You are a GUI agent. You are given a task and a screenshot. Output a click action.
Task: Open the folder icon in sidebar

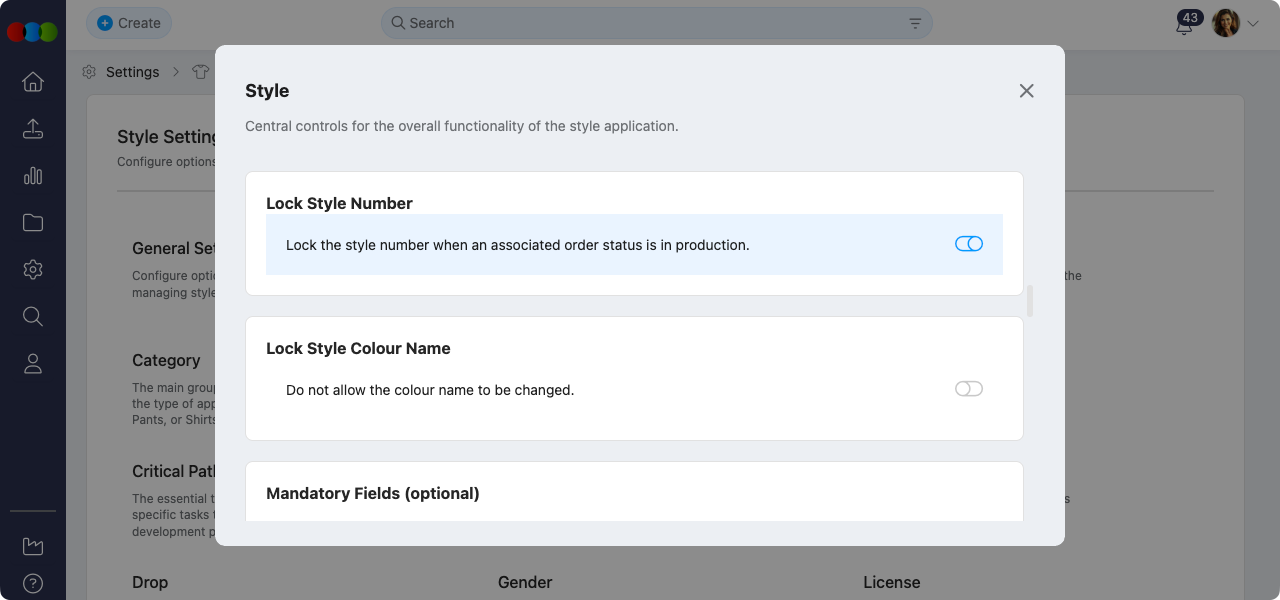33,223
